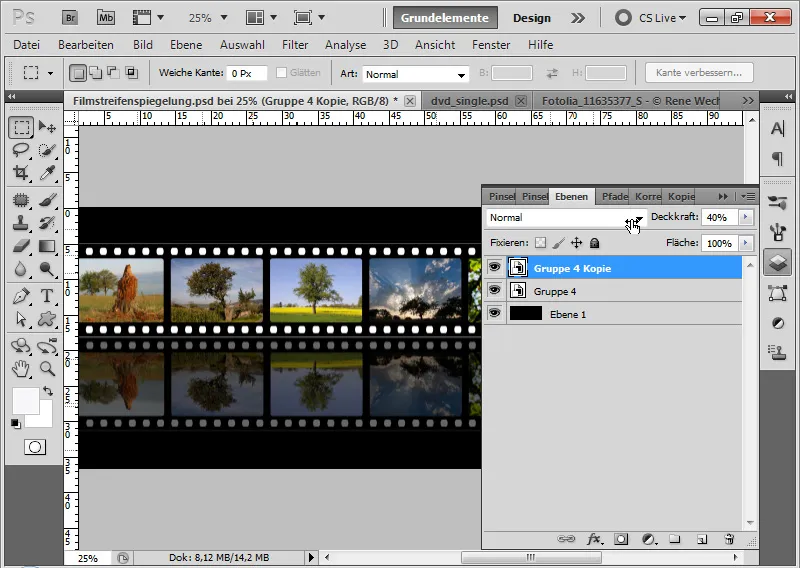
Task: Open the Datei menu
Action: click(27, 45)
